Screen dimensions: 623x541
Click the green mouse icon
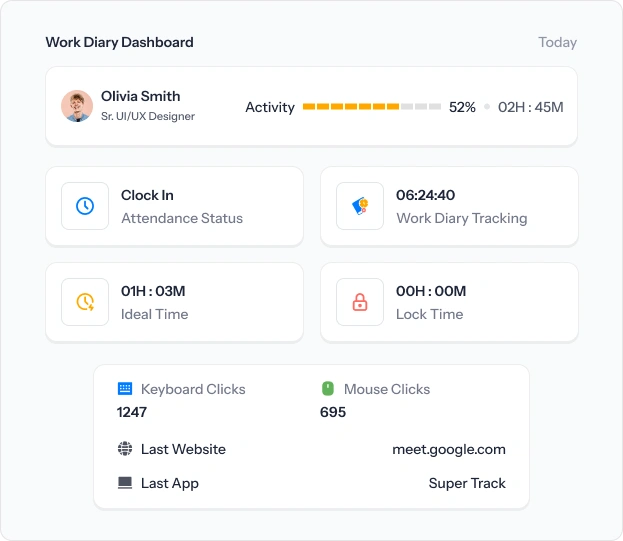tap(328, 388)
